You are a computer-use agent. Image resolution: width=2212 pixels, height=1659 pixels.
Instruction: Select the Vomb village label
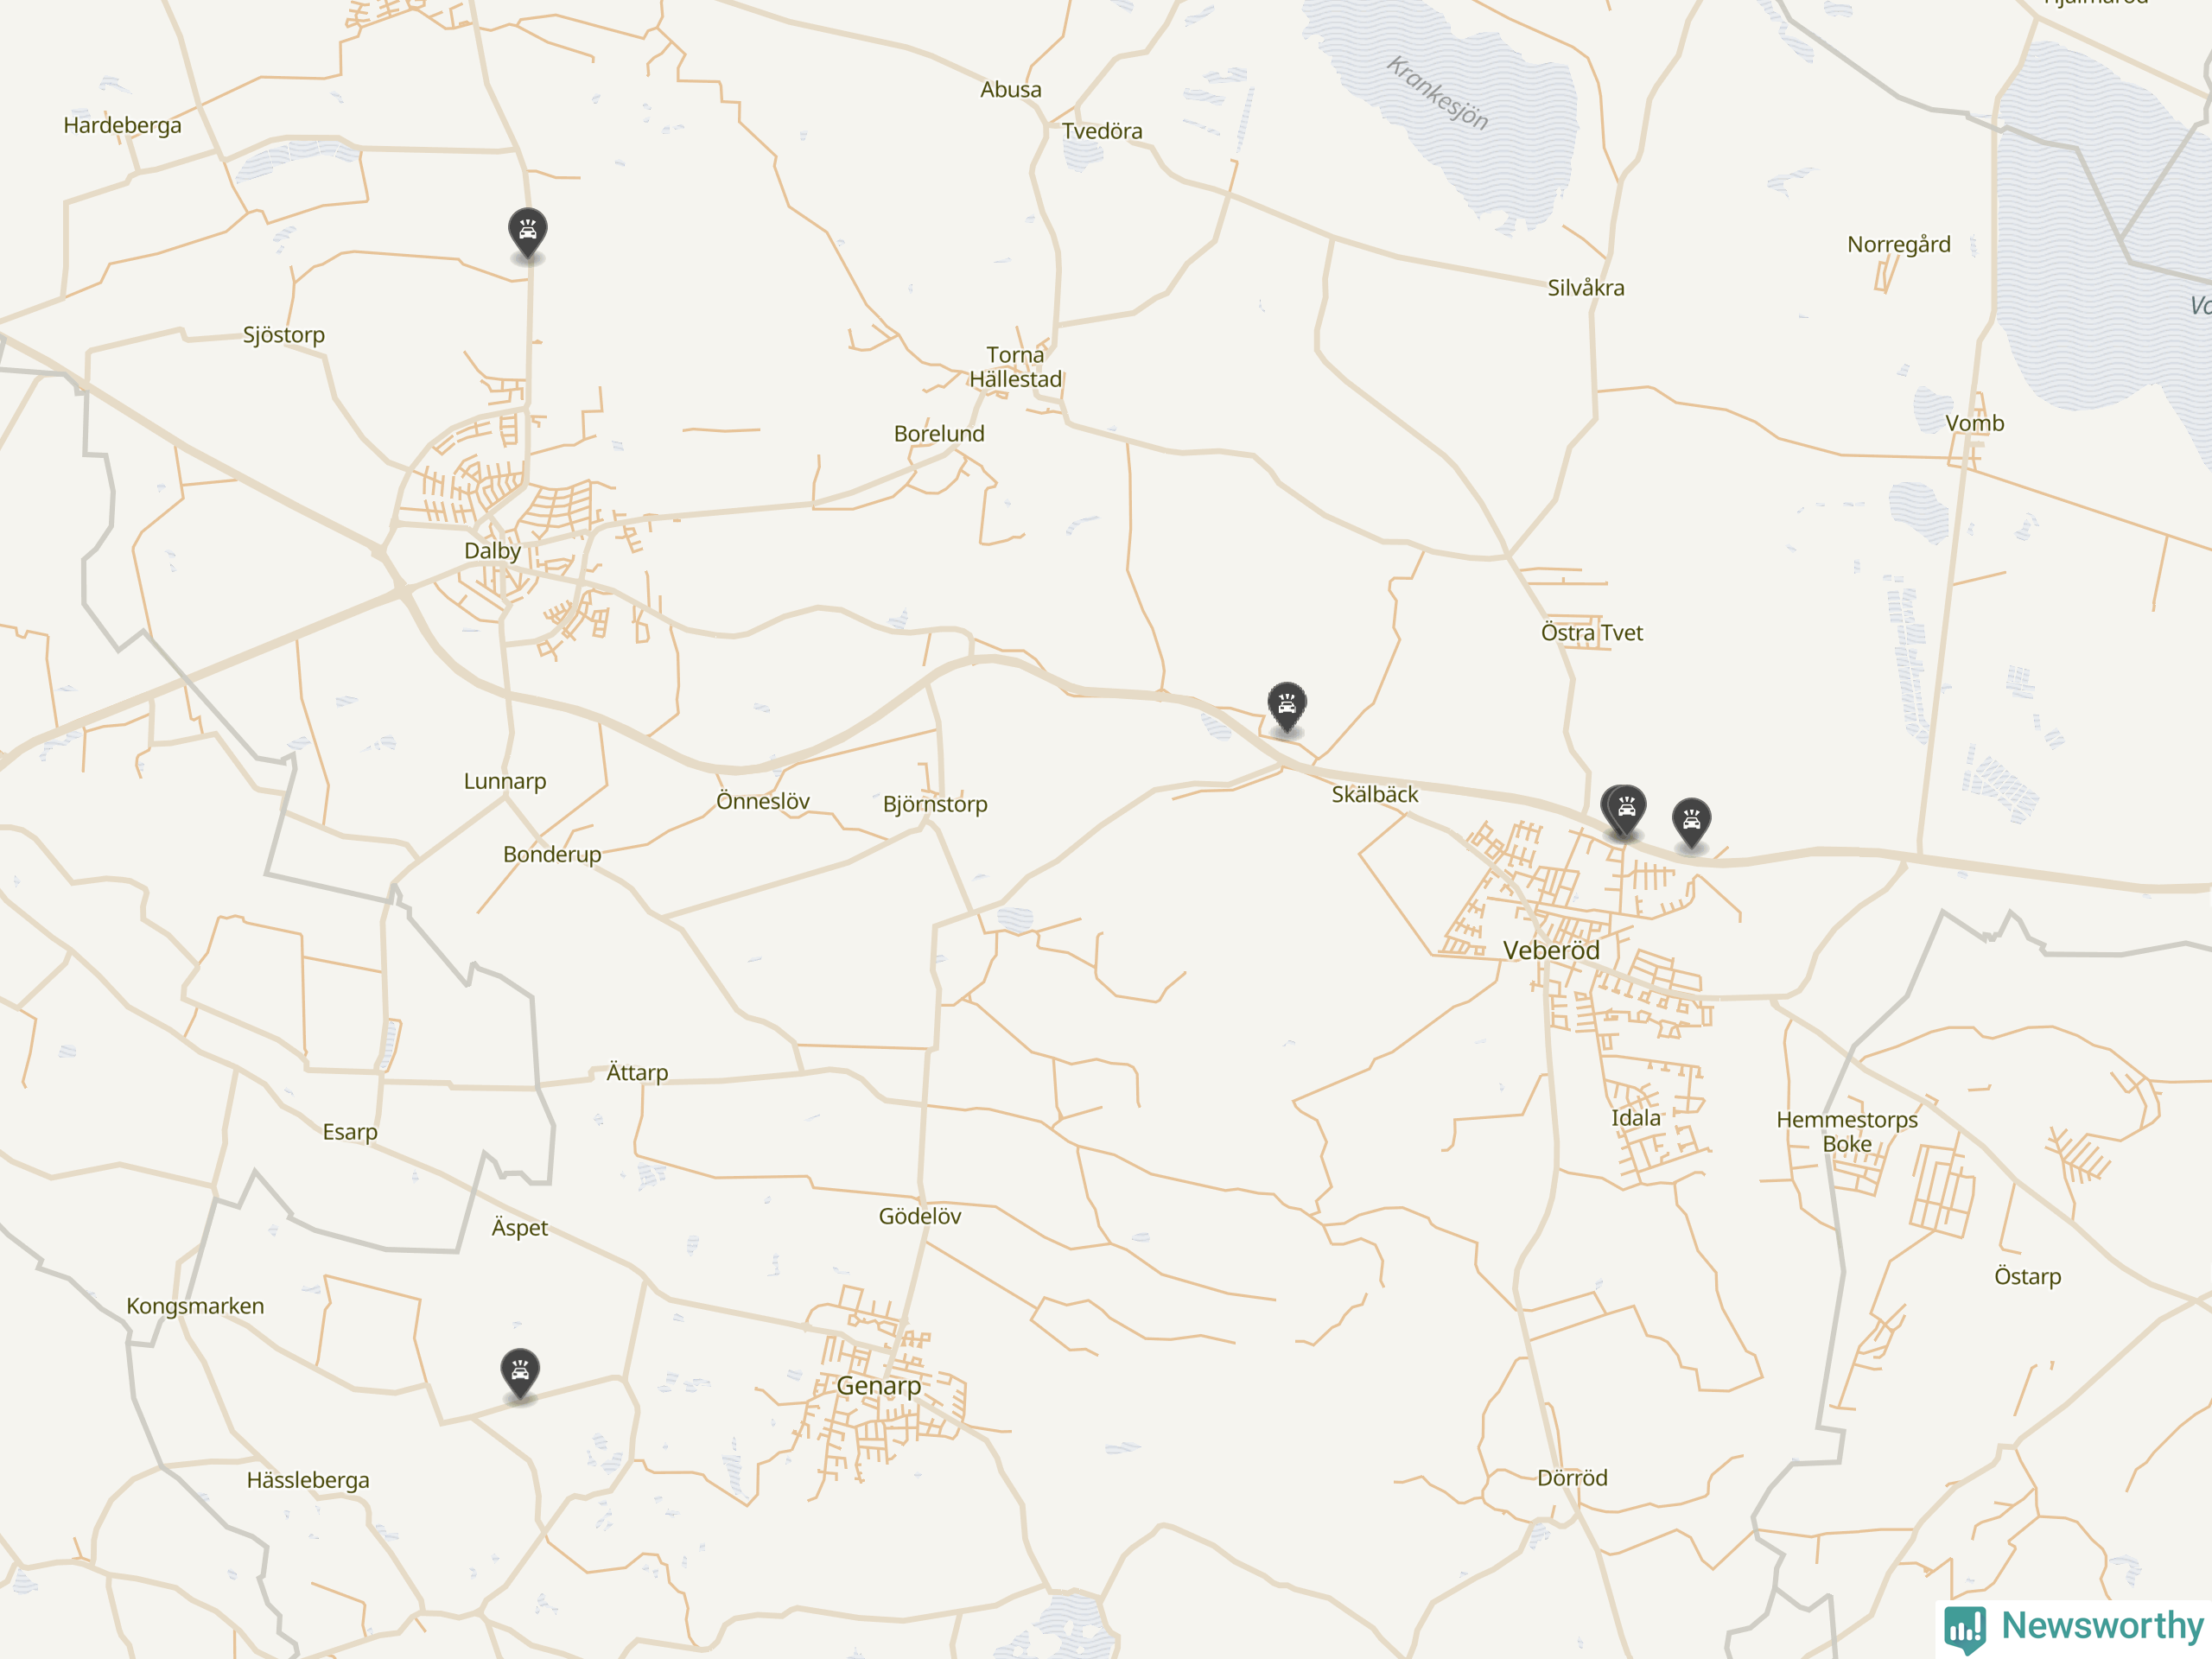click(1974, 423)
